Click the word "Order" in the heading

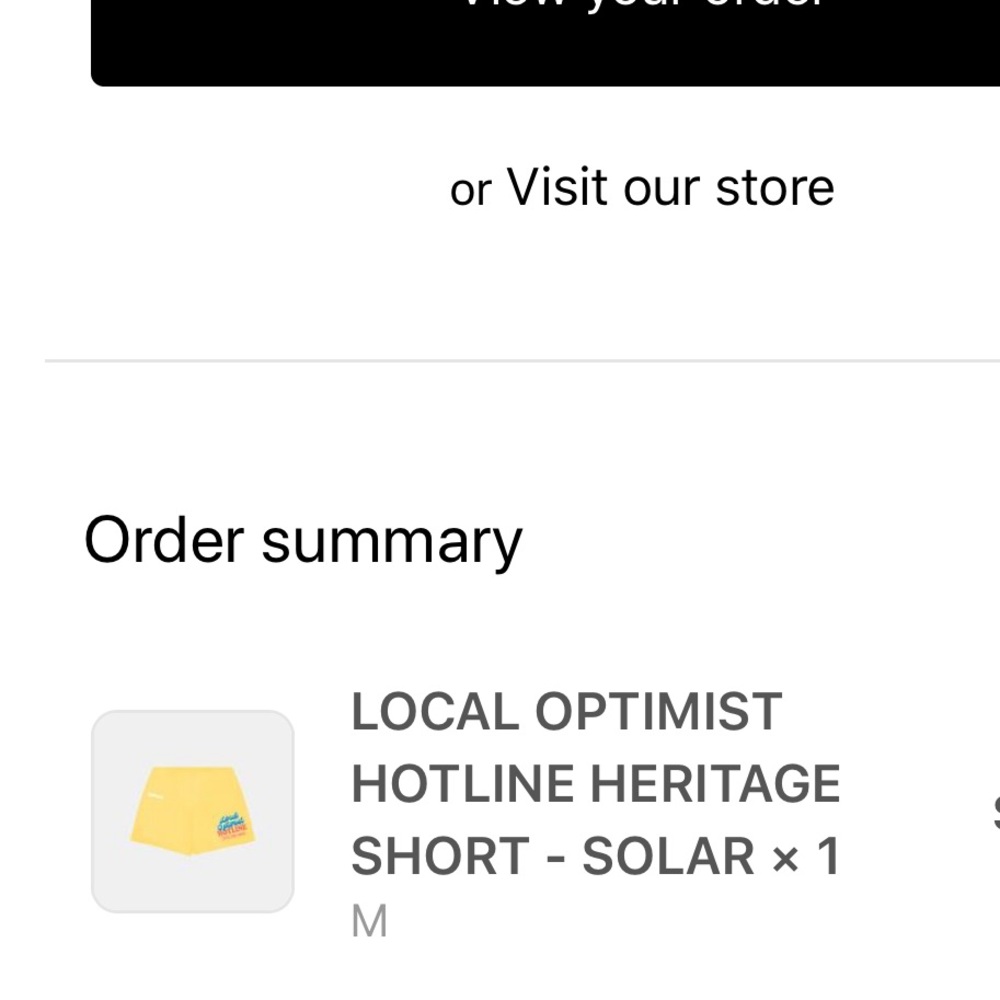(164, 540)
